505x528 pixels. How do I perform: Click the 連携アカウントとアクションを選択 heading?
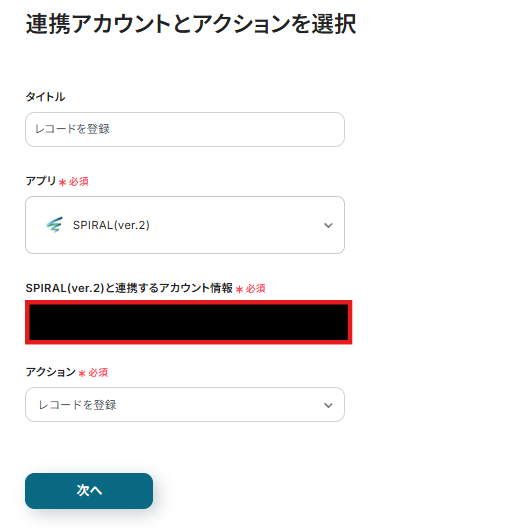coord(191,24)
